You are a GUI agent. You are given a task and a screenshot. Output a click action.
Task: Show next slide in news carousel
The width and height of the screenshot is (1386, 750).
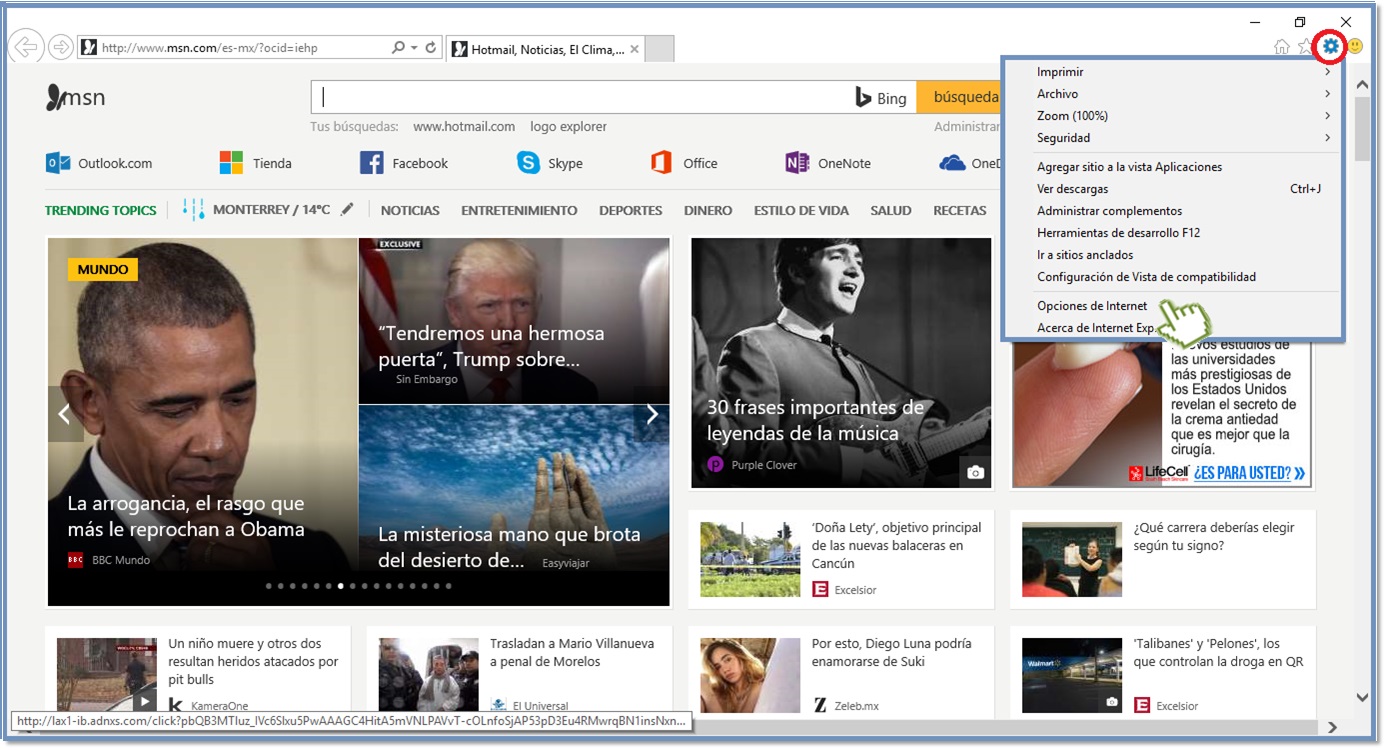click(652, 414)
